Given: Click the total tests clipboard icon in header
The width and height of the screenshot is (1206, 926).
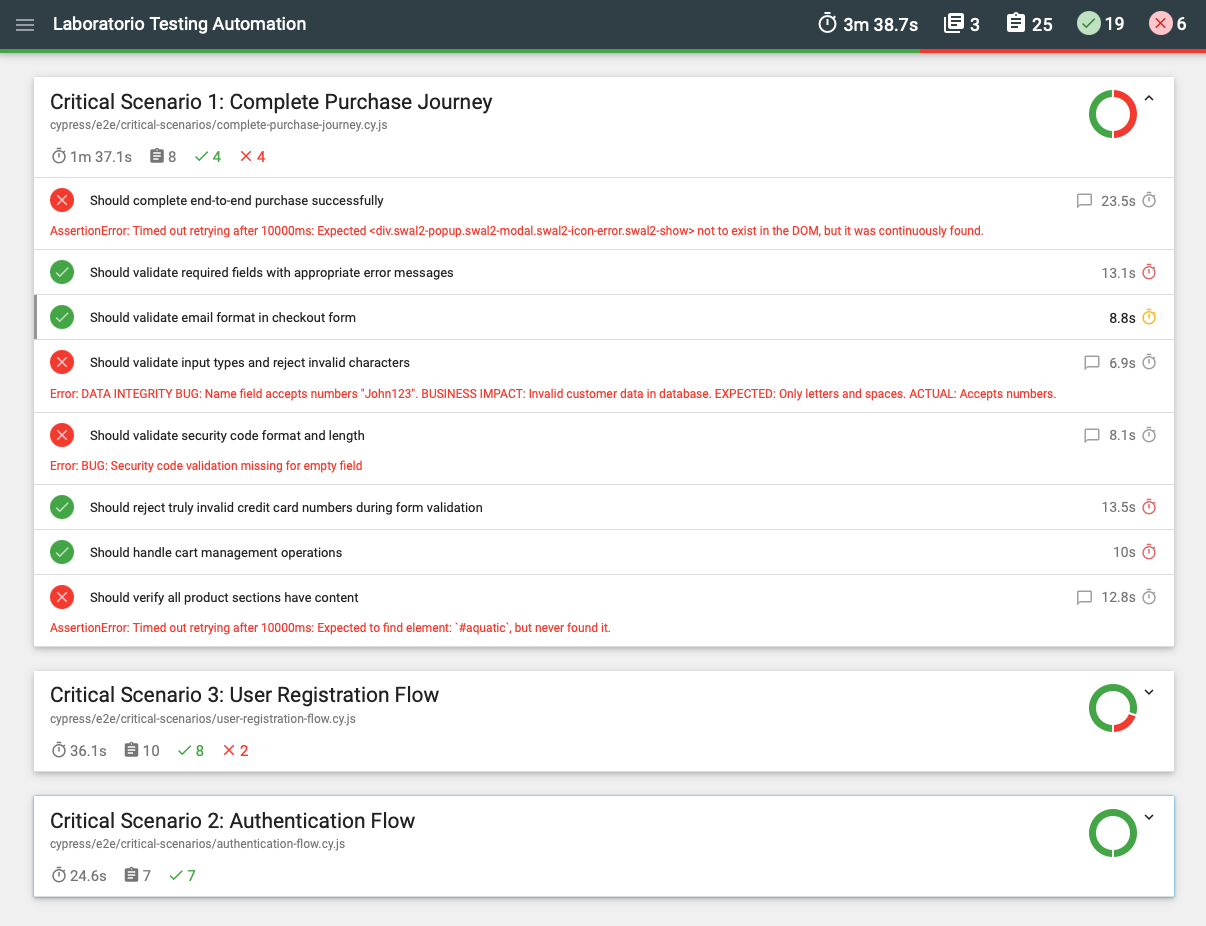Looking at the screenshot, I should click(x=1016, y=23).
